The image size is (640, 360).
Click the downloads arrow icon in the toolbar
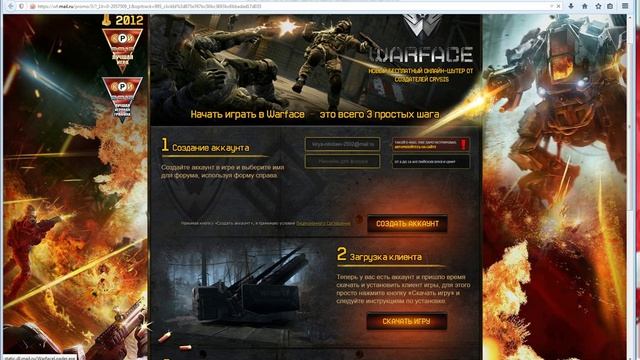(x=571, y=6)
